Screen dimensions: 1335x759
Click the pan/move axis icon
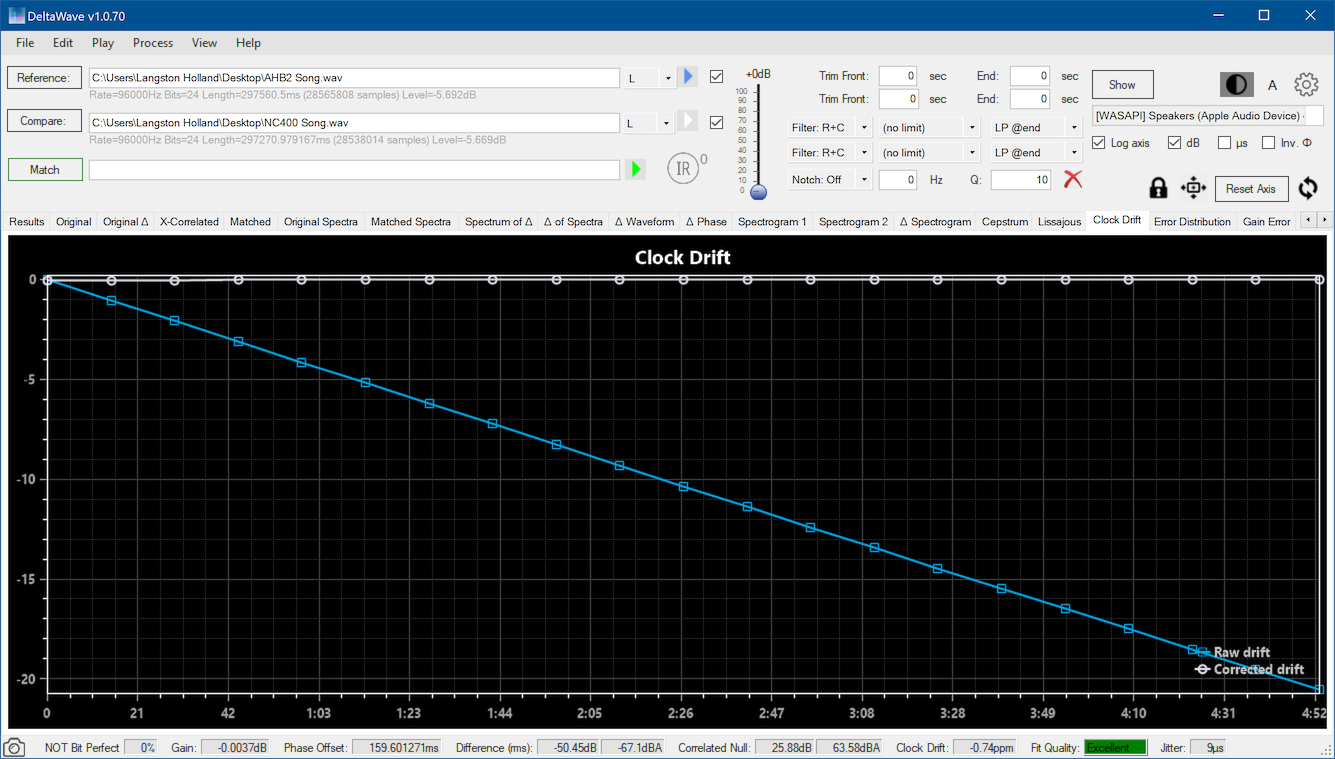click(1193, 188)
